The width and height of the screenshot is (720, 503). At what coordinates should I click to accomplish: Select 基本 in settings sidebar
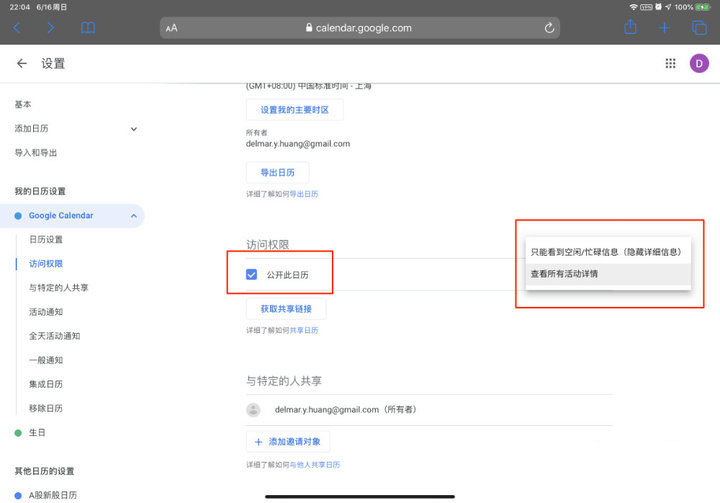coord(23,104)
